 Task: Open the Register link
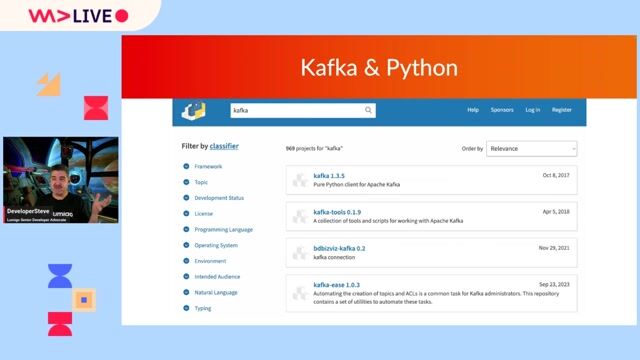click(562, 110)
